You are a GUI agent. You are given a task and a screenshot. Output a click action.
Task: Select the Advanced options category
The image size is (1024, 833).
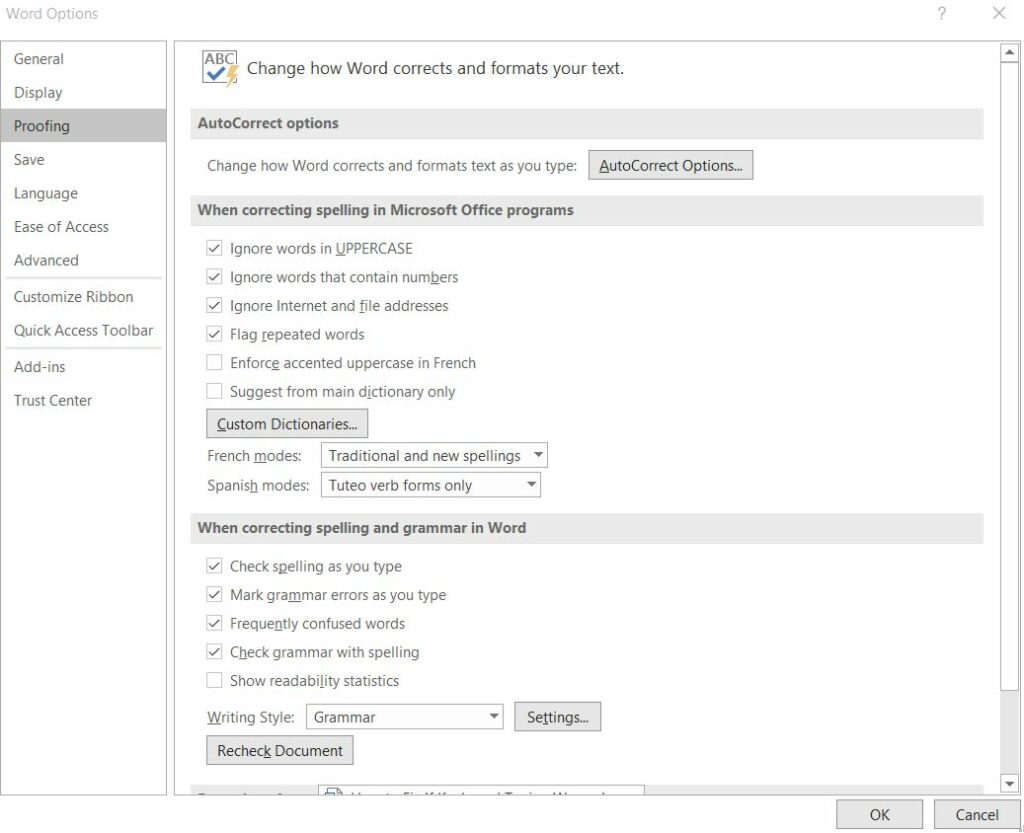(x=46, y=260)
